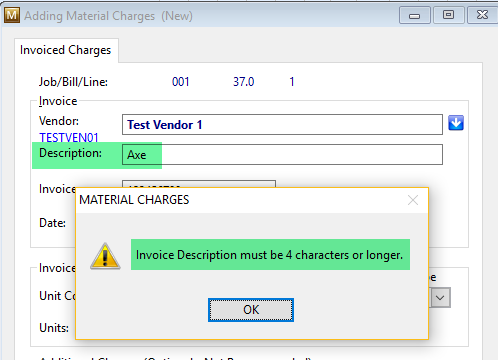Close the Material Charges warning dialog
498x360 pixels.
click(x=413, y=200)
